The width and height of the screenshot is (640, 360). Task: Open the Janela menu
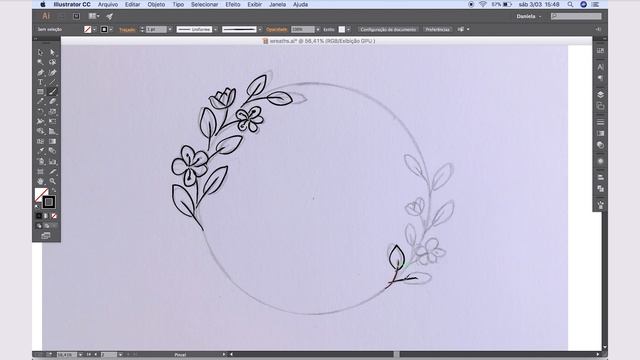277,4
